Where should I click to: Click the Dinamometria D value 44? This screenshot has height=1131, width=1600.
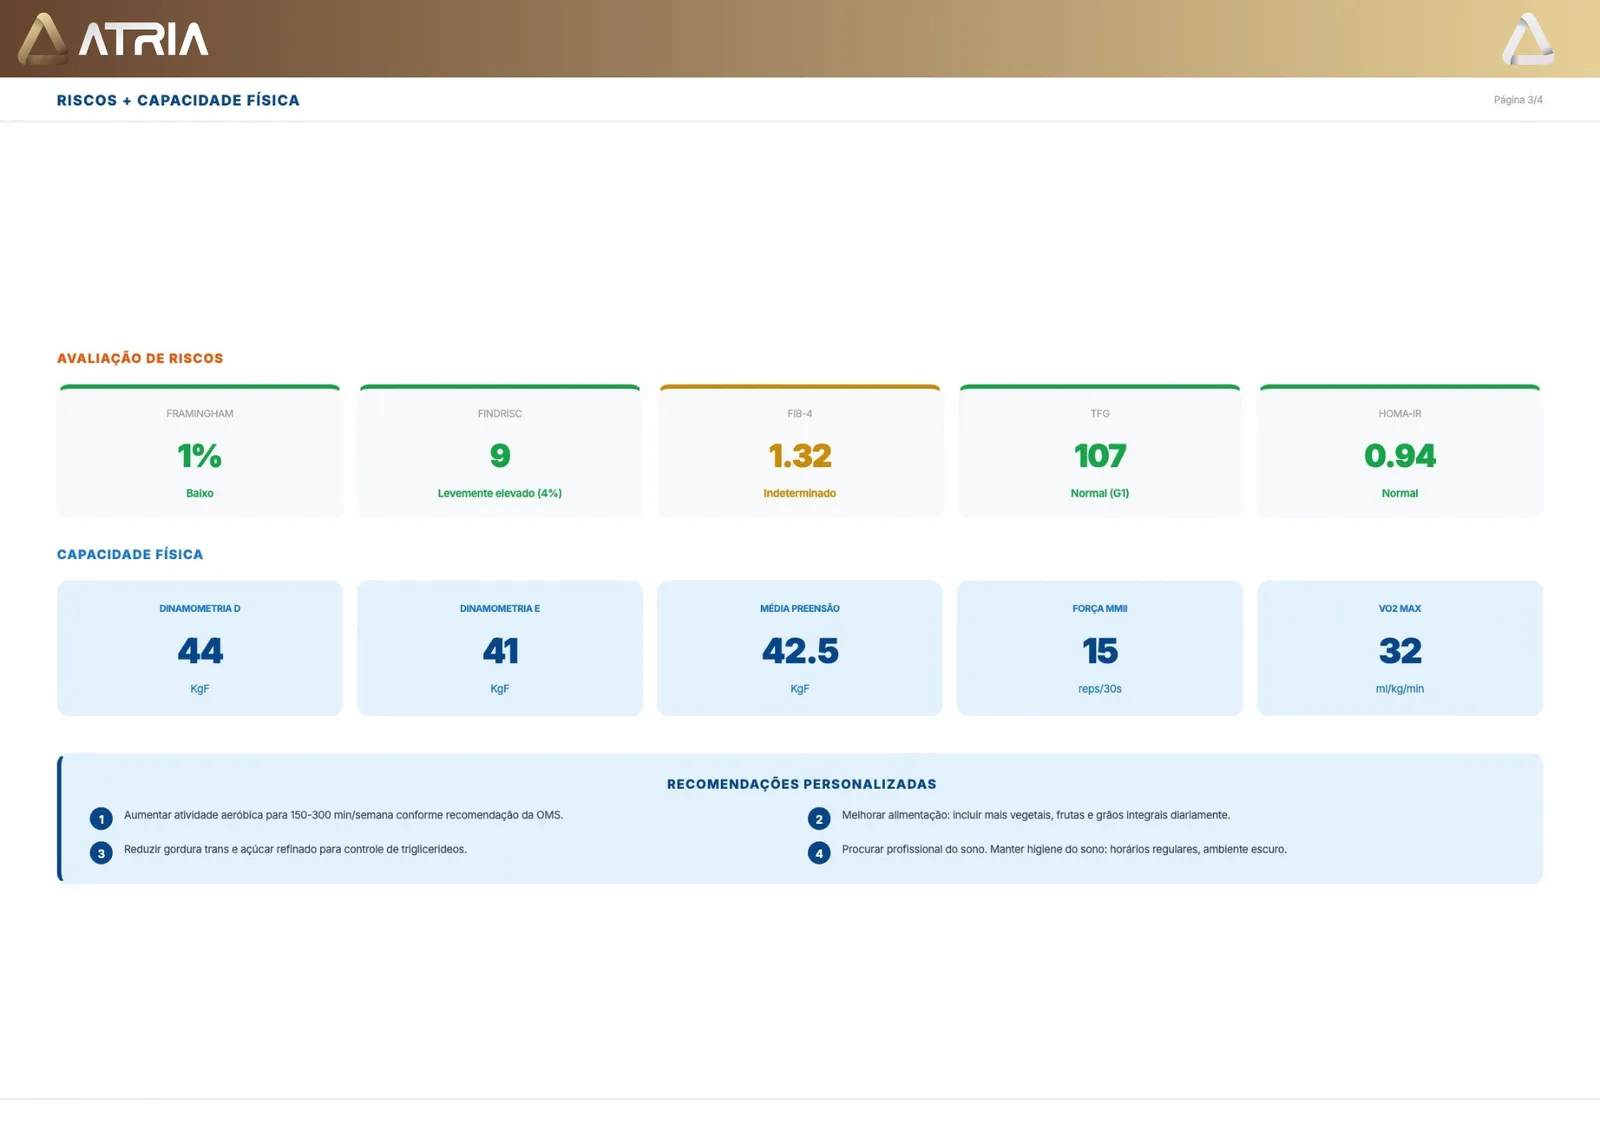pyautogui.click(x=200, y=651)
